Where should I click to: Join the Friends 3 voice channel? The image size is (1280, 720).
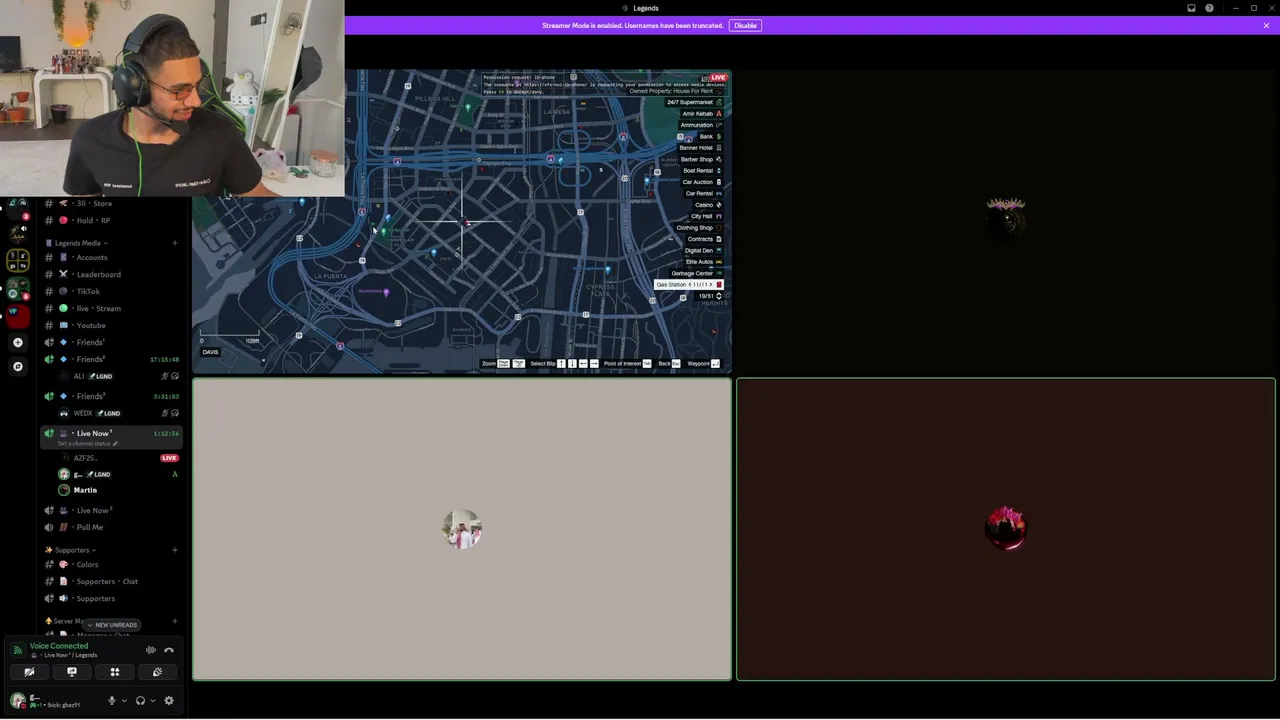111,396
